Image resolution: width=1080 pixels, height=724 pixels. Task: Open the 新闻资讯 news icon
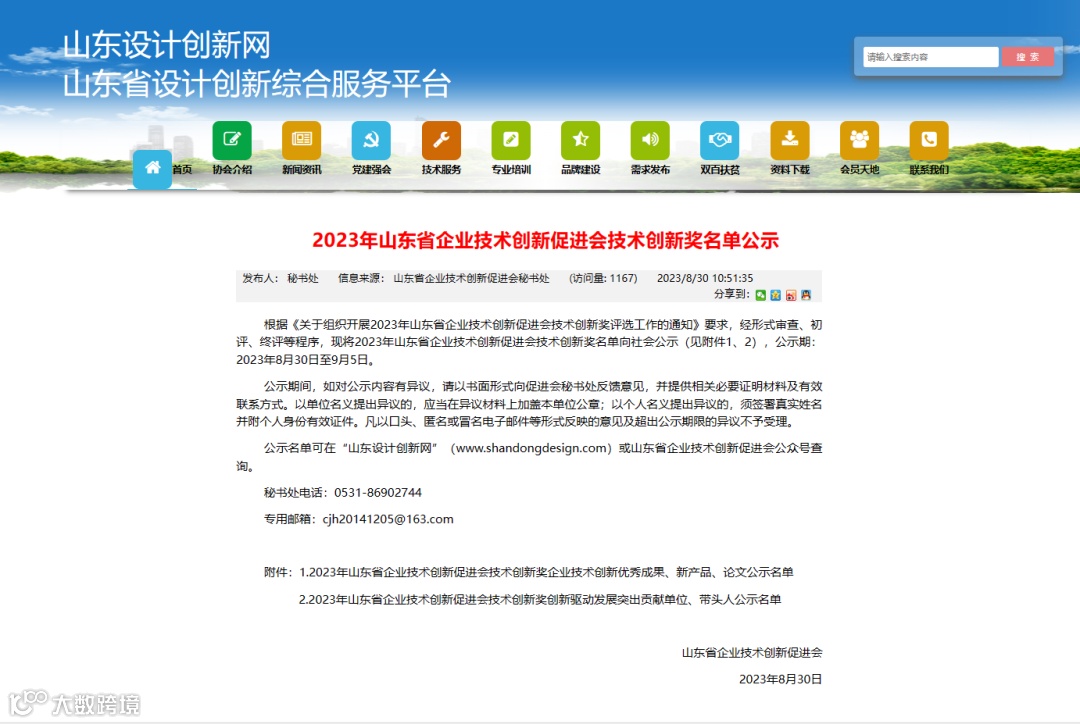click(x=302, y=140)
